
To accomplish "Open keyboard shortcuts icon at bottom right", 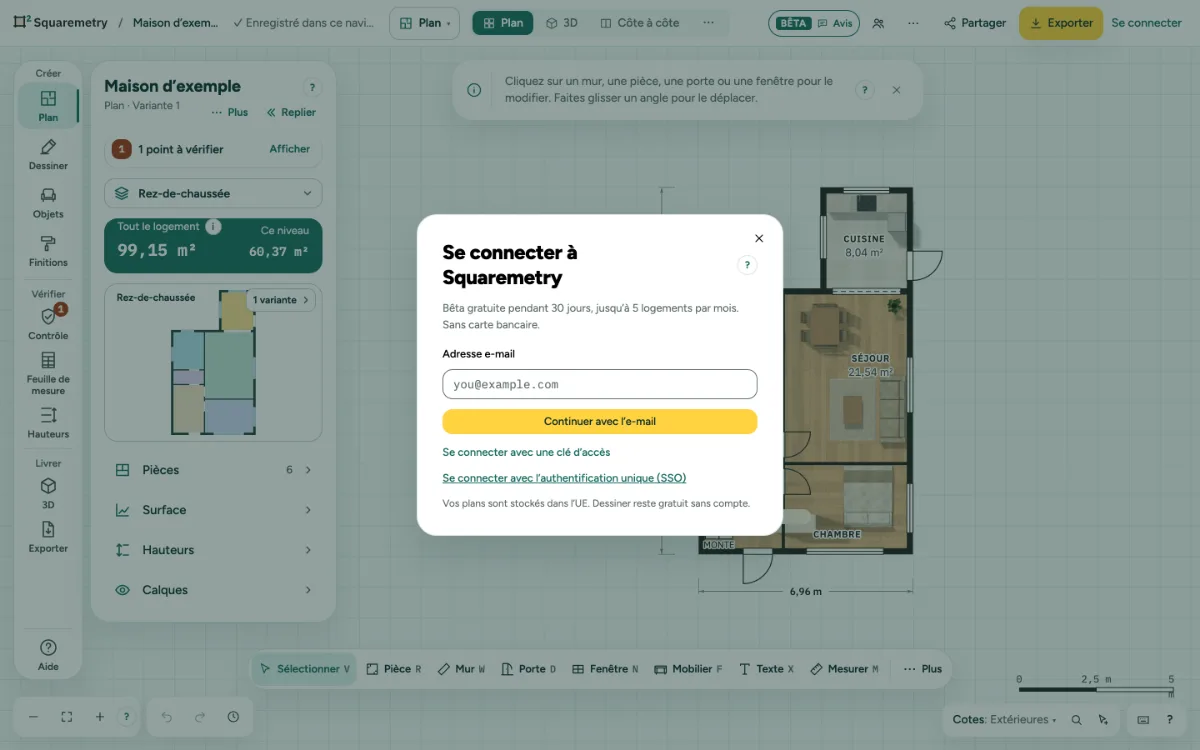I will click(x=1143, y=720).
